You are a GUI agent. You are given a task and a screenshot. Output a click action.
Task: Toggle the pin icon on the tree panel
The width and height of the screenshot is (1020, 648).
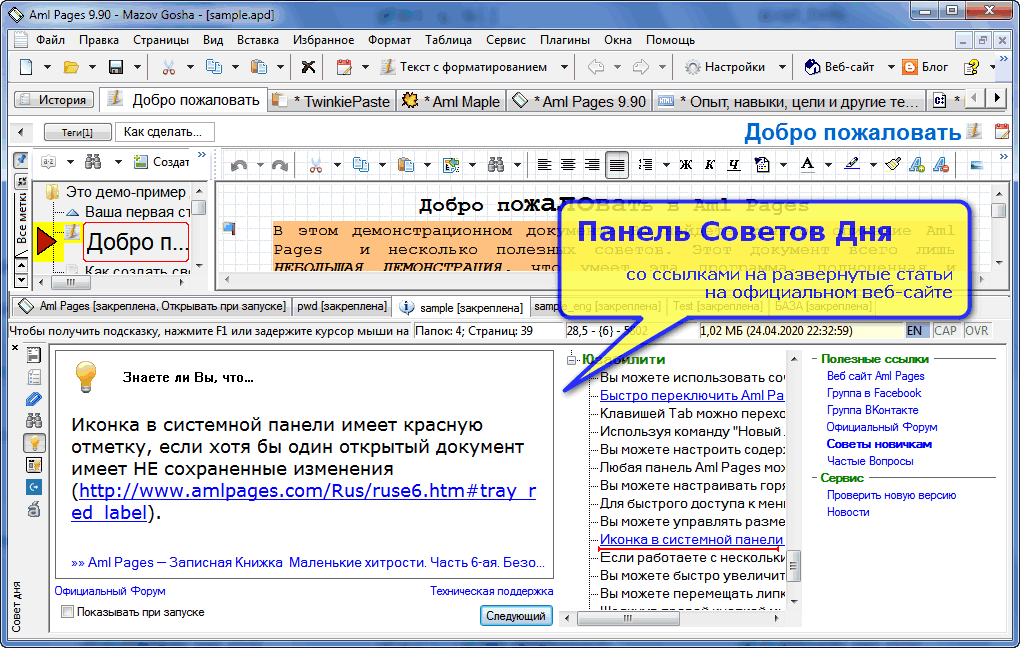coord(21,159)
